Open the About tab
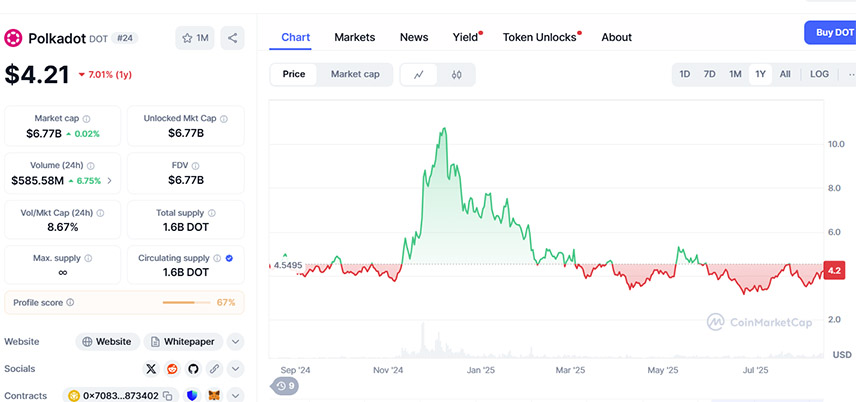 [616, 37]
